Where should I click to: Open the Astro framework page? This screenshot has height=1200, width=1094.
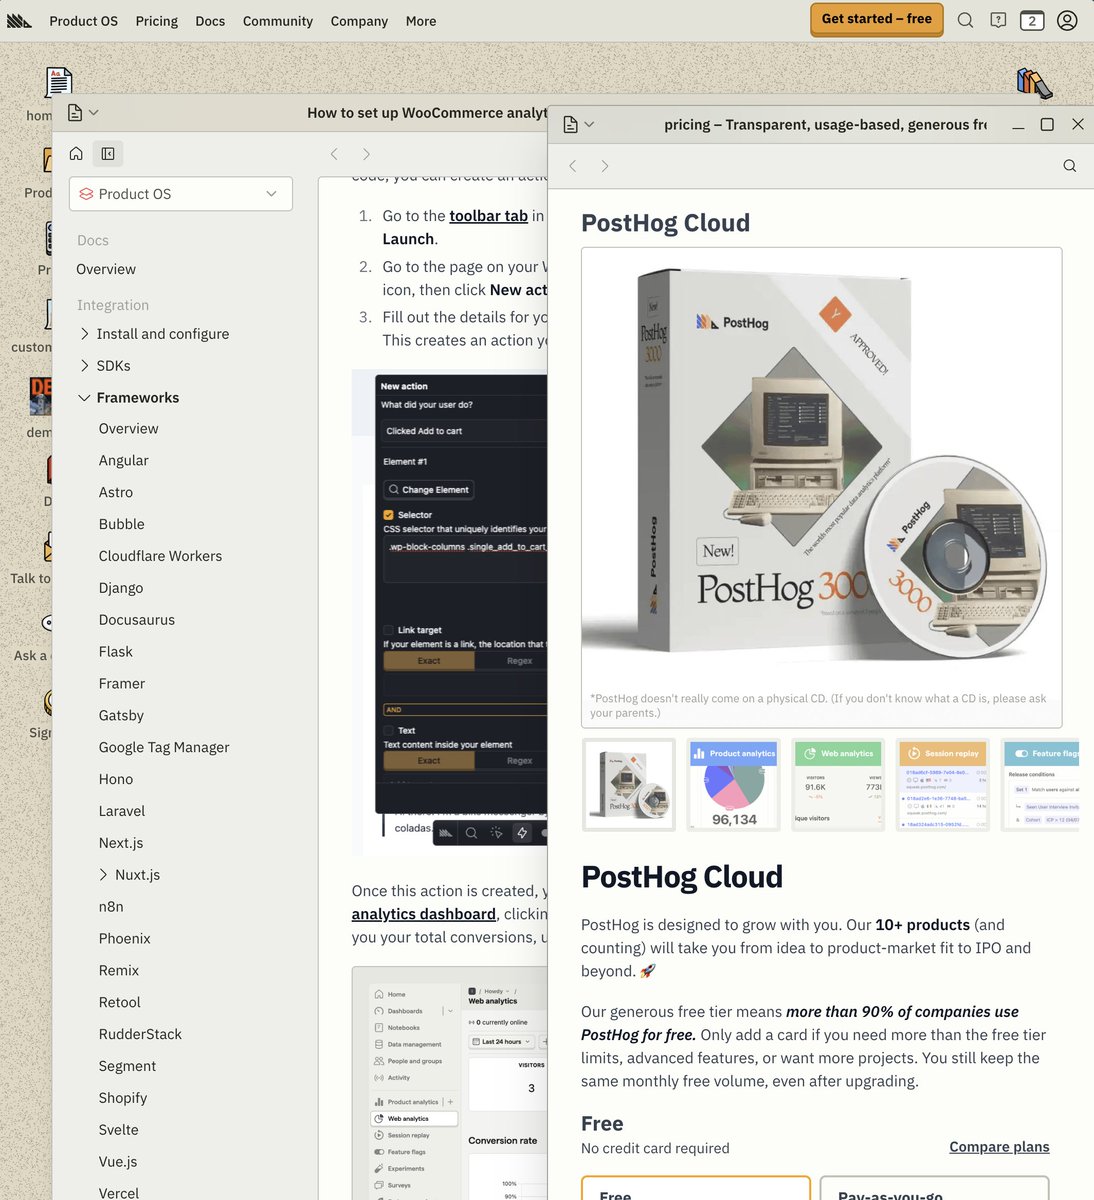coord(116,493)
